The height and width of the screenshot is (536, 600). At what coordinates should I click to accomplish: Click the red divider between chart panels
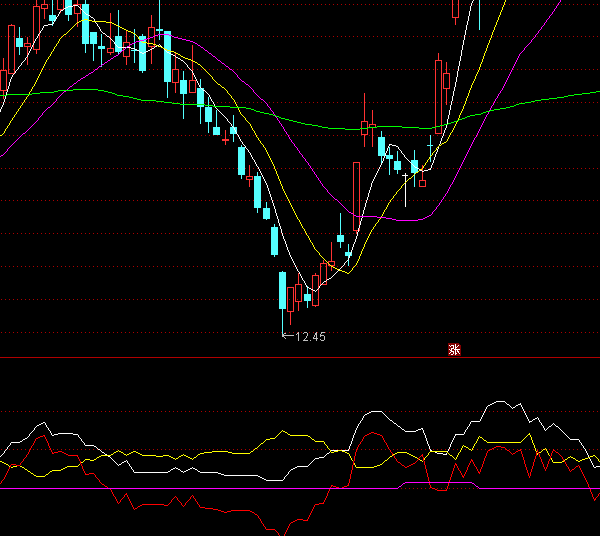(300, 357)
